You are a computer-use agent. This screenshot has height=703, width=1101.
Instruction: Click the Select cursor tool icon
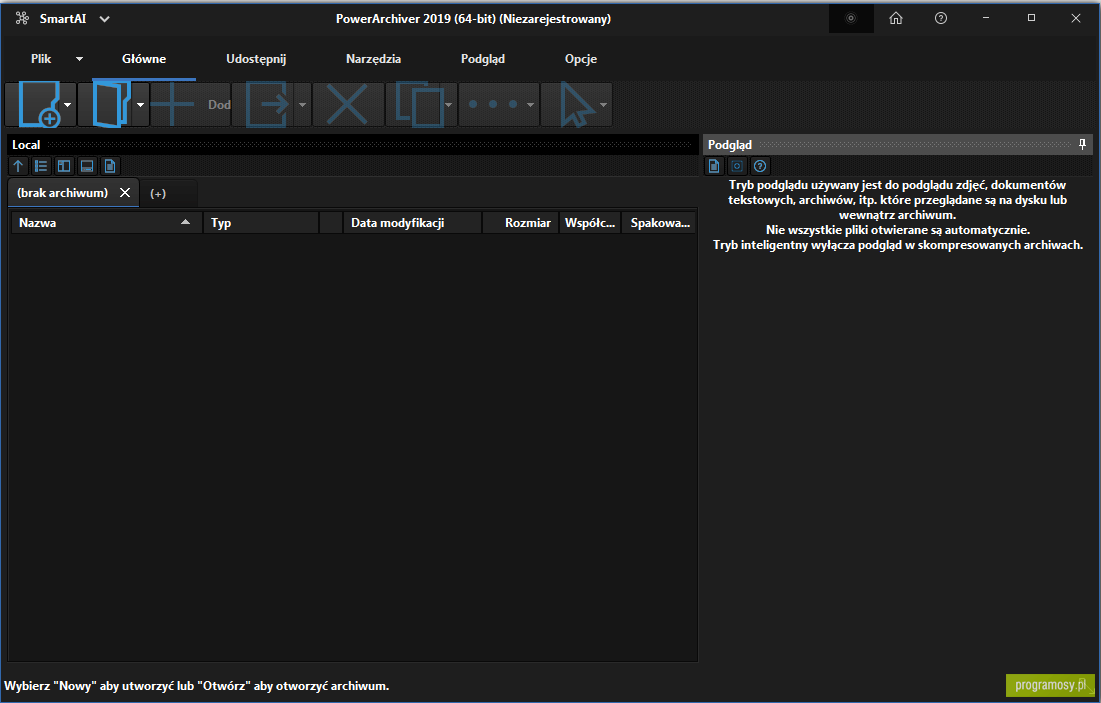[x=577, y=105]
